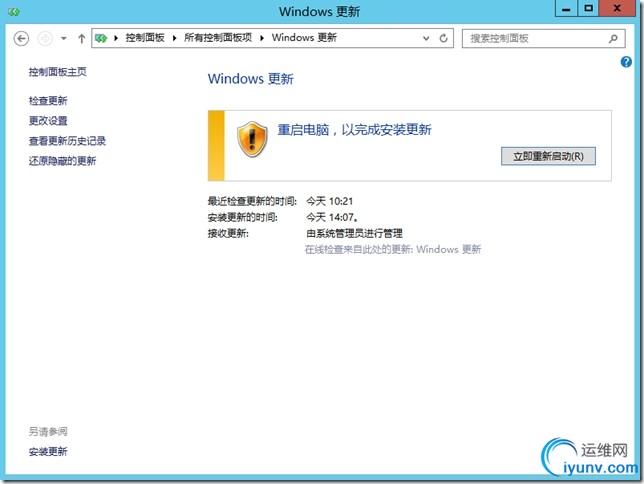Click the 由系统管理员进行管理 text
644x484 pixels.
354,234
